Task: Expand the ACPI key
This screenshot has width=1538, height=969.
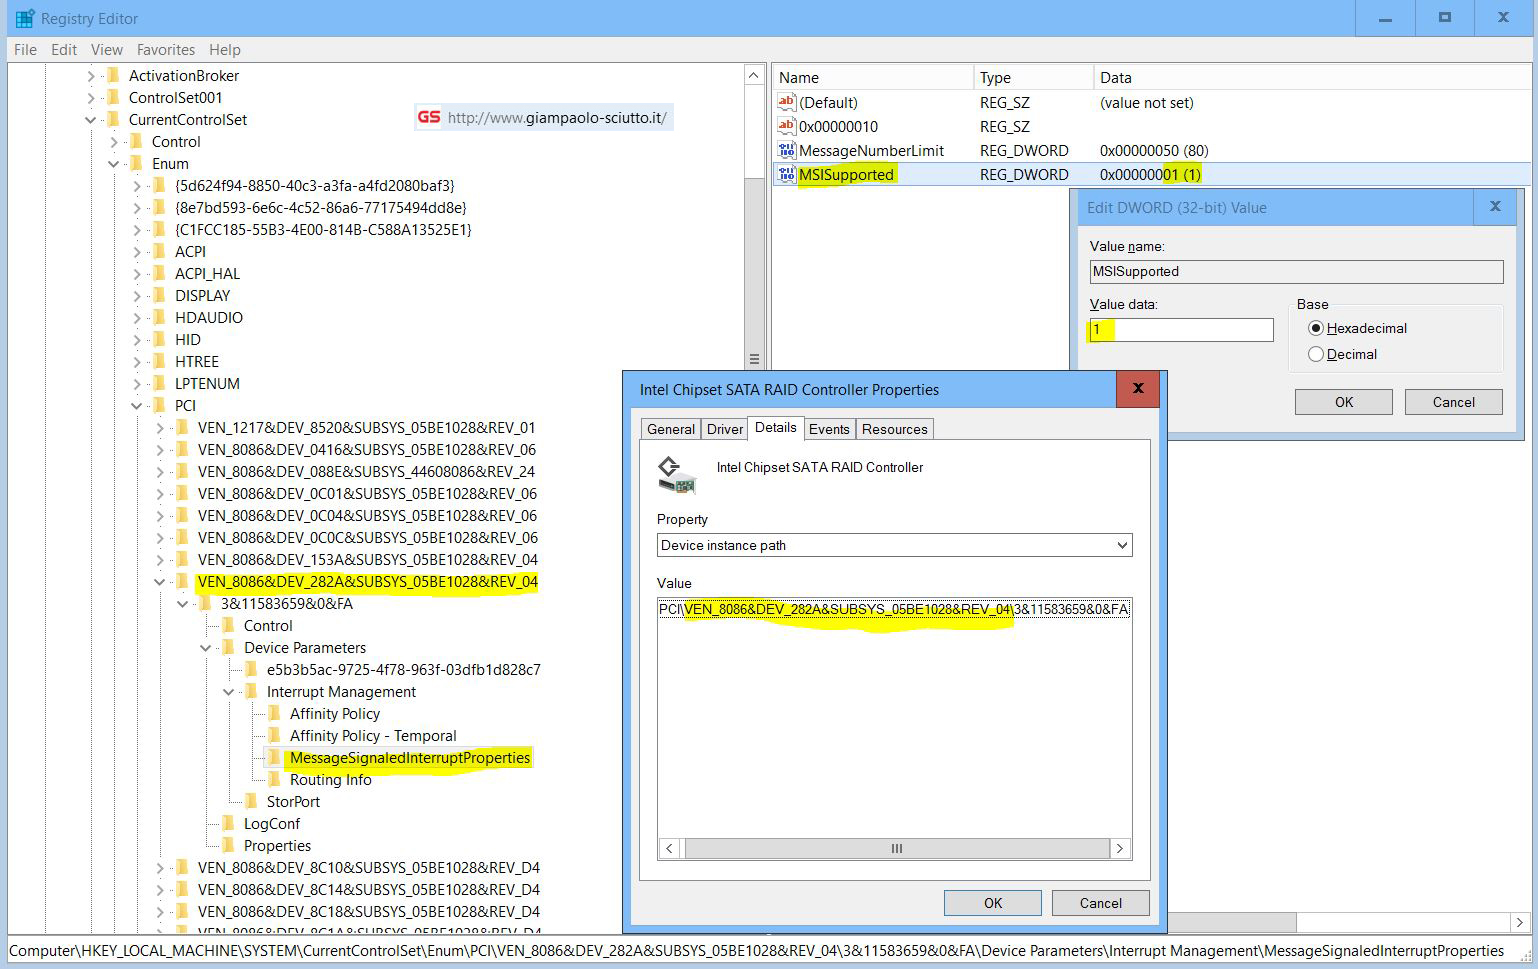Action: (136, 251)
